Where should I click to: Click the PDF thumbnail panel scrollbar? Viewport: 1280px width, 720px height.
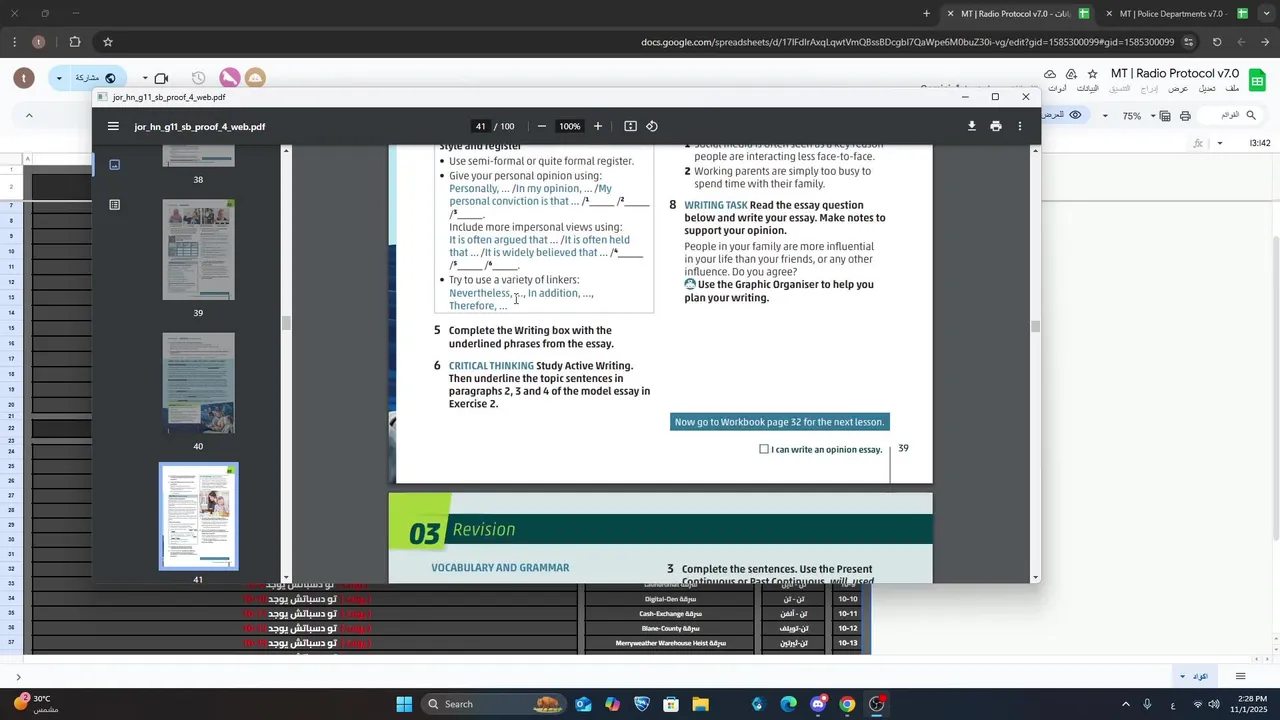tap(286, 322)
